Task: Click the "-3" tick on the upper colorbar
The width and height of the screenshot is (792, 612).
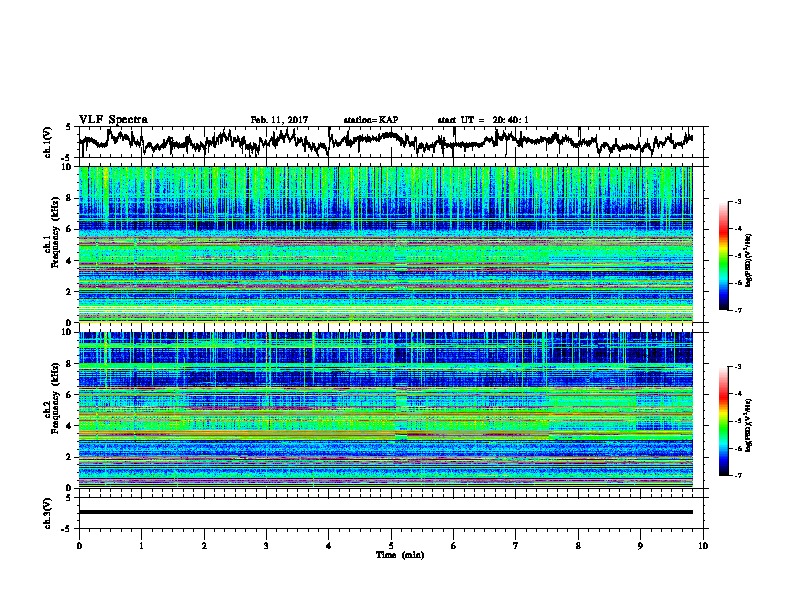Action: point(738,201)
